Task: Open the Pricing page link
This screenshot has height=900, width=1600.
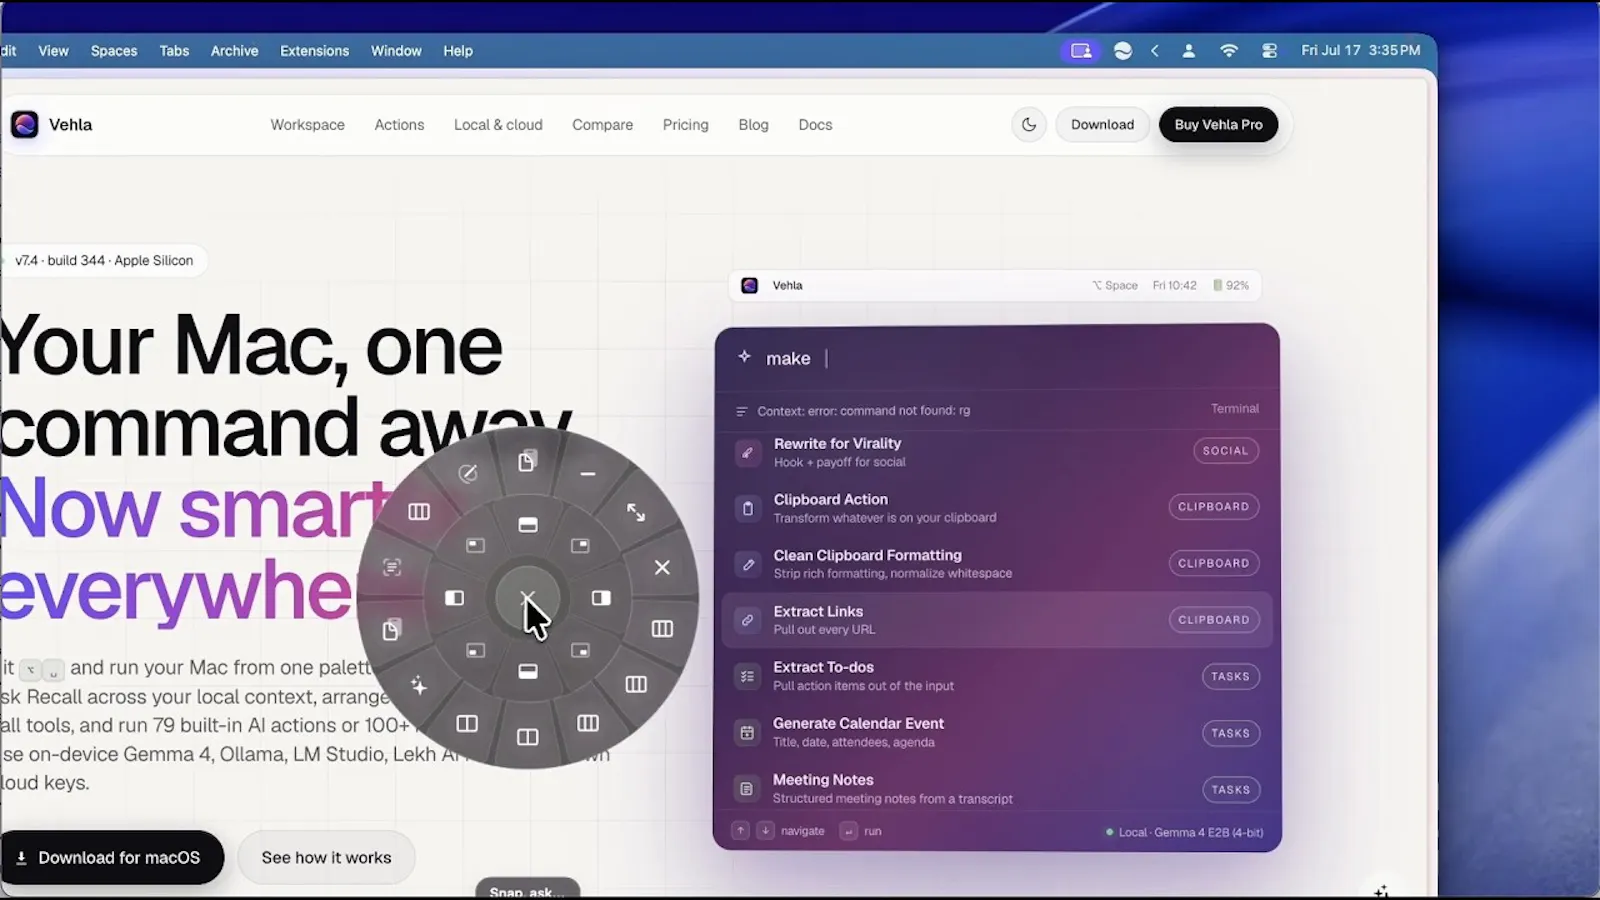Action: pyautogui.click(x=685, y=125)
